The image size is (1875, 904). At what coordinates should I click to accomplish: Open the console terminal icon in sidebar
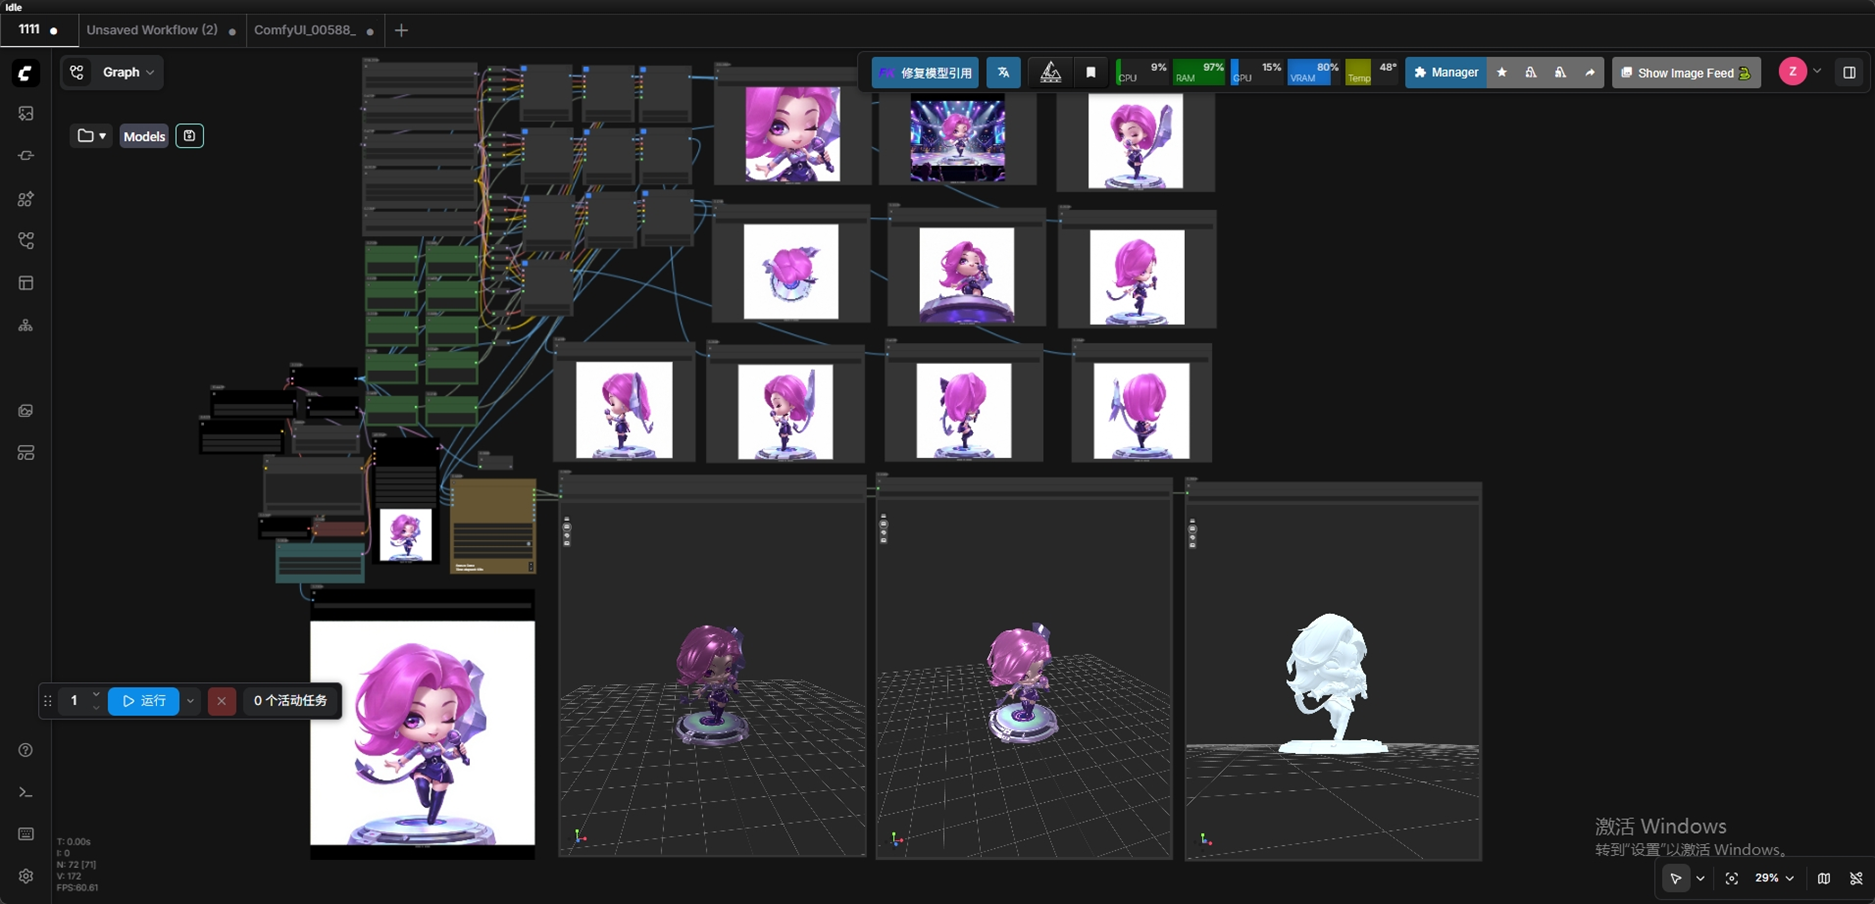click(26, 792)
